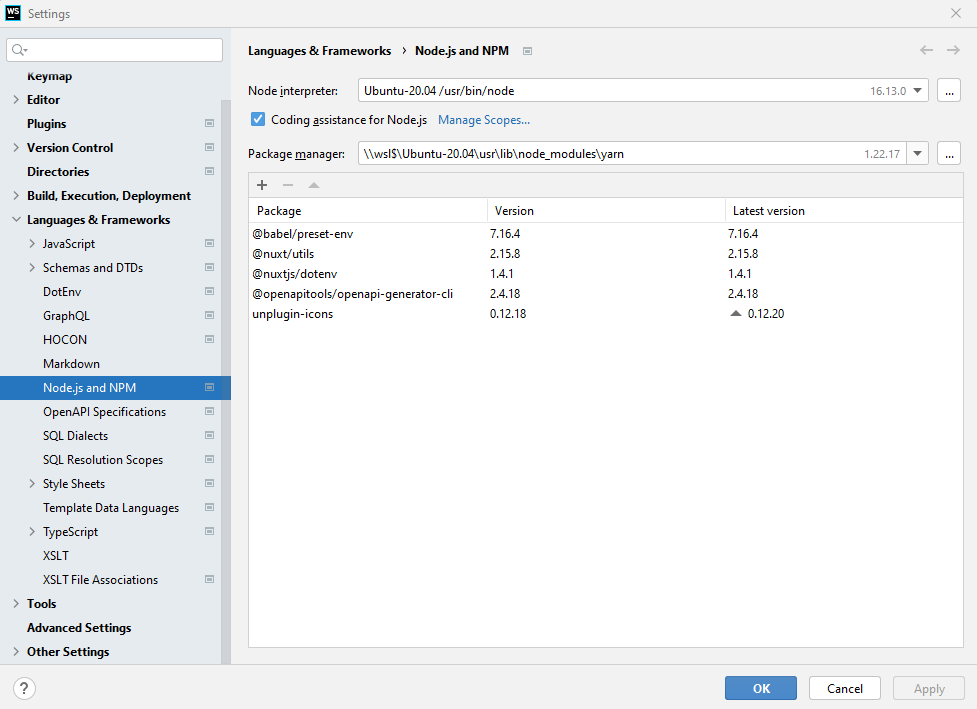The width and height of the screenshot is (977, 709).
Task: Click the settings tree vertical scrollbar
Action: [226, 380]
